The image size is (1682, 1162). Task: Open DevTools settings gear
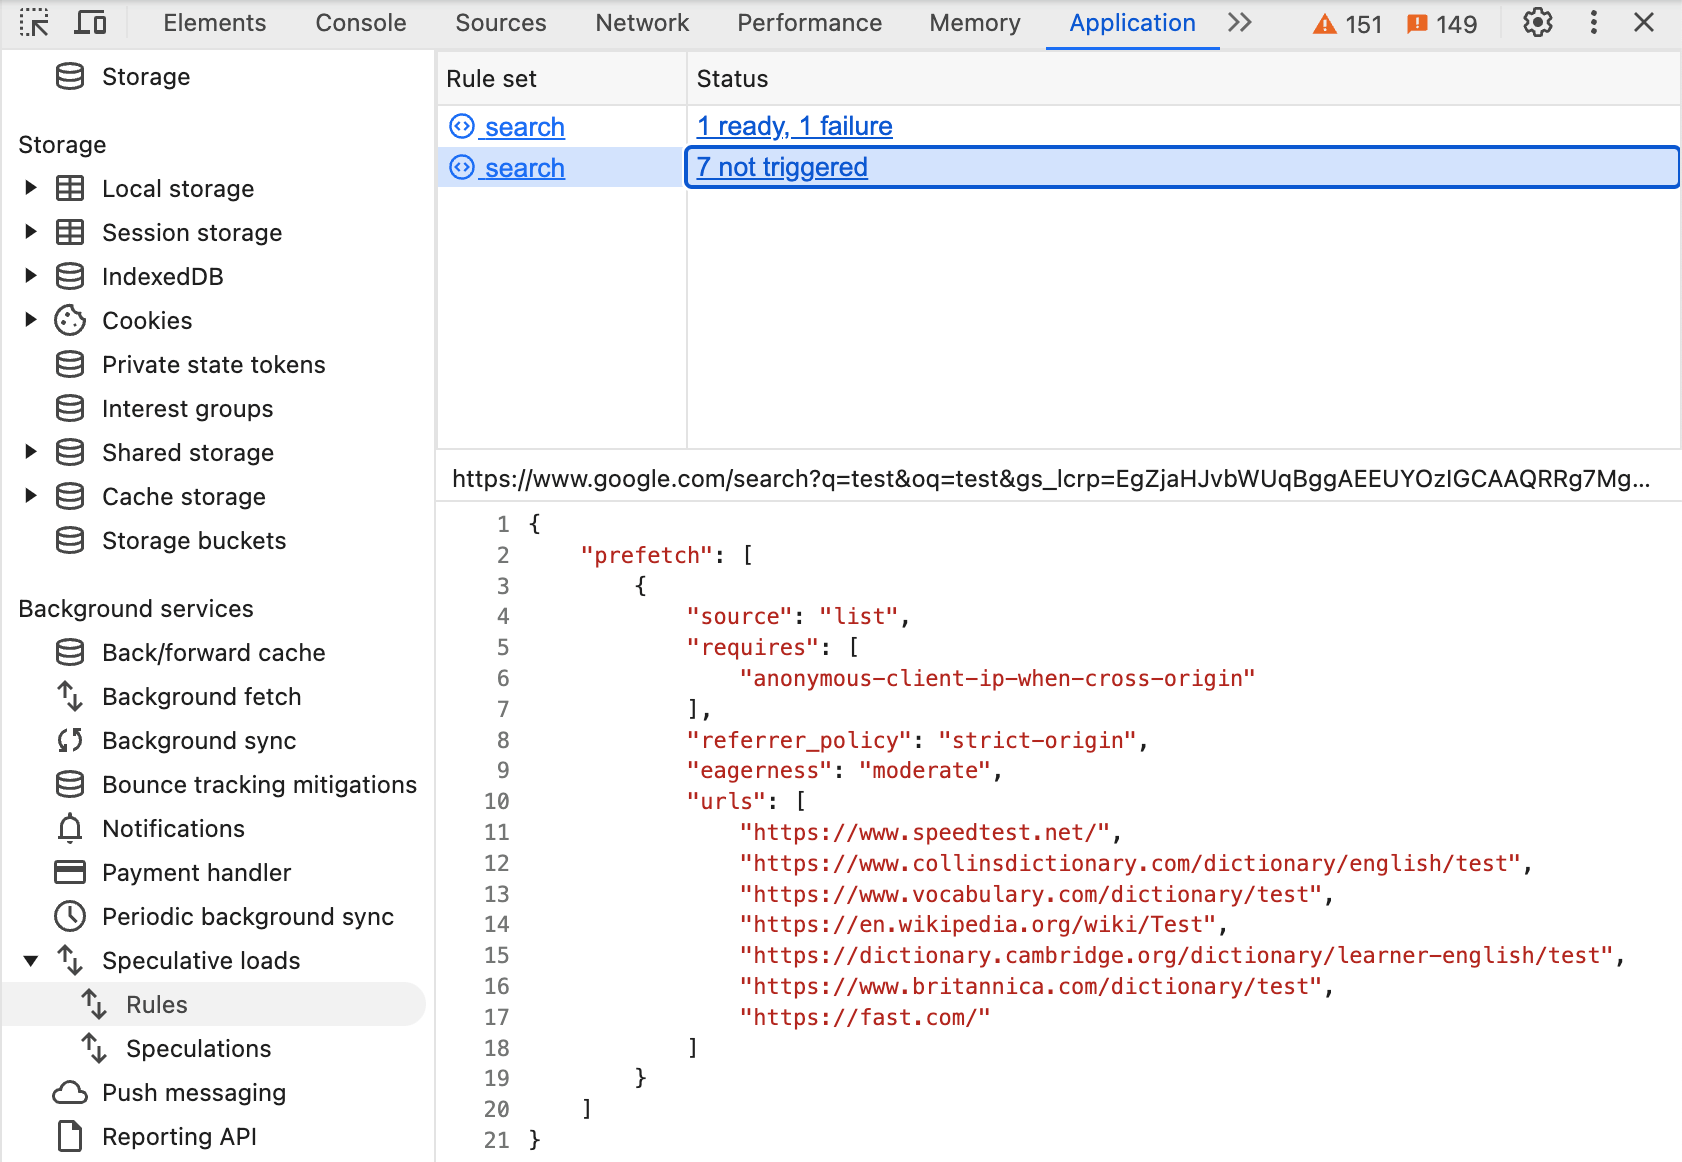click(1537, 22)
